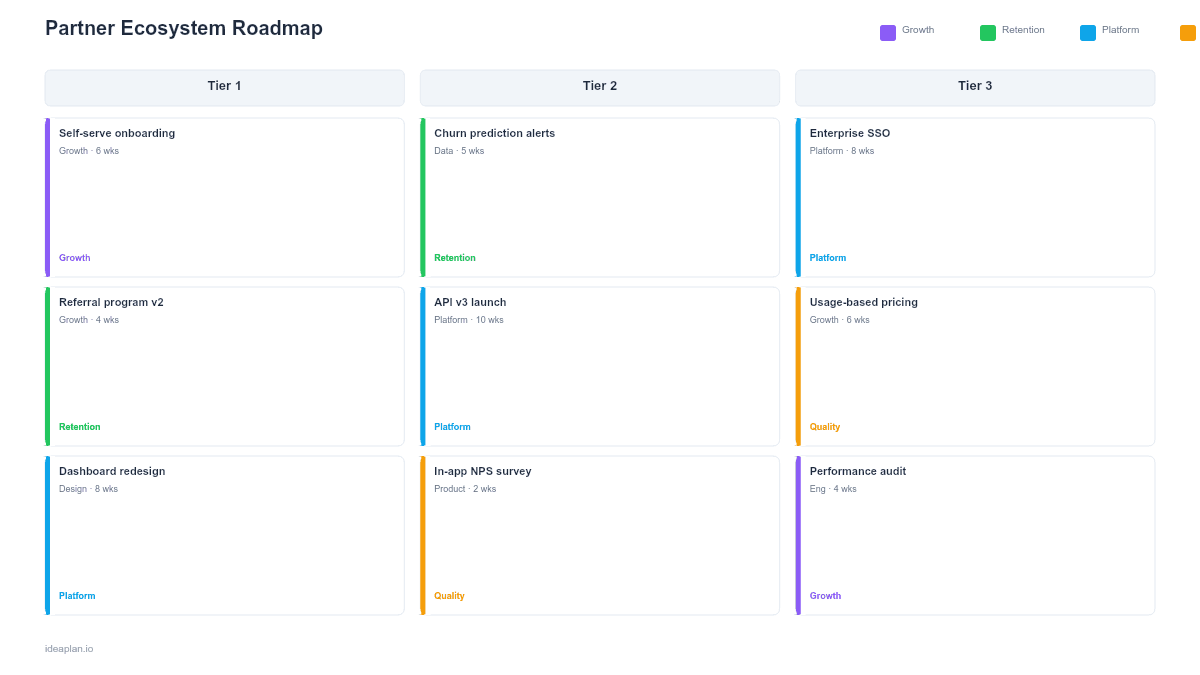This screenshot has height=675, width=1200.
Task: Open the Referral program v2 card
Action: point(224,365)
